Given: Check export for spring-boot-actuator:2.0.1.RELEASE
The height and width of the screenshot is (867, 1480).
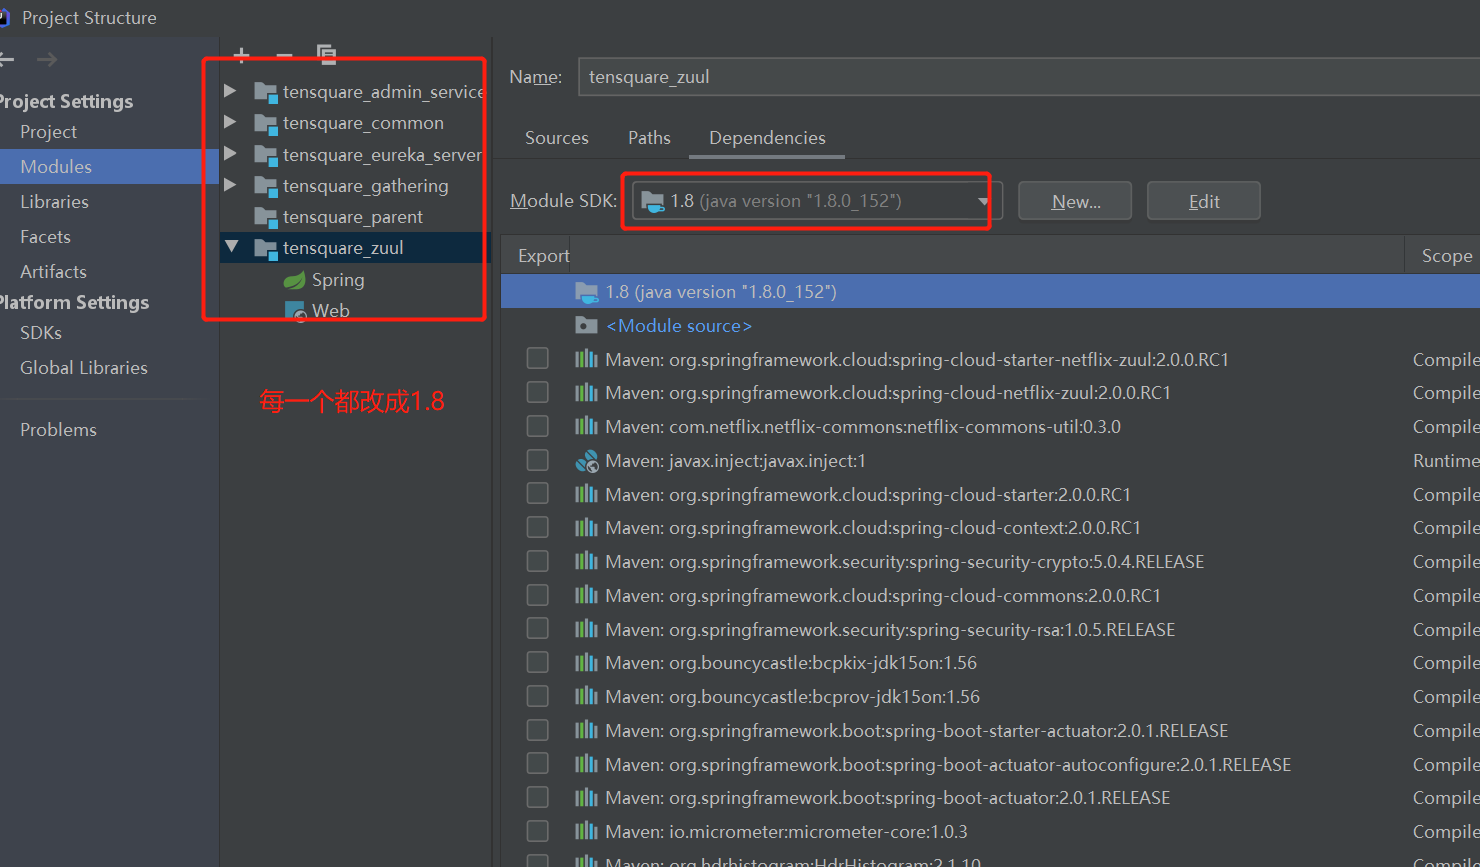Looking at the screenshot, I should click(x=538, y=797).
